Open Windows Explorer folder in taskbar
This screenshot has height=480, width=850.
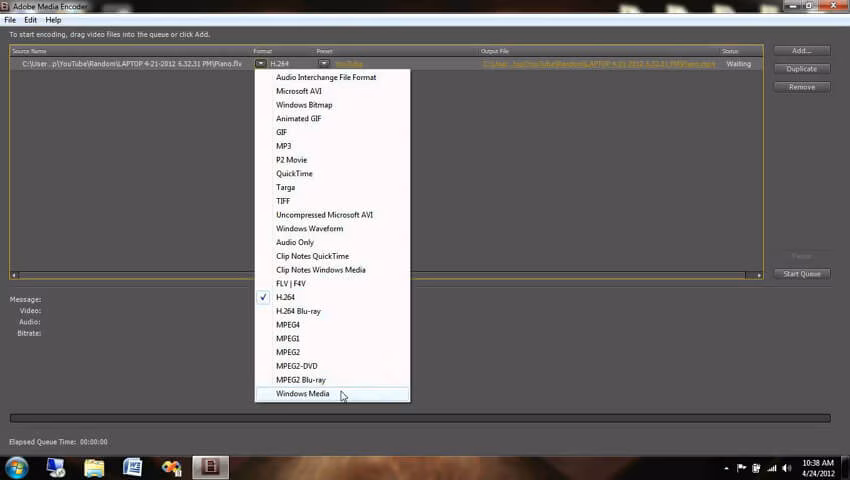(x=94, y=468)
